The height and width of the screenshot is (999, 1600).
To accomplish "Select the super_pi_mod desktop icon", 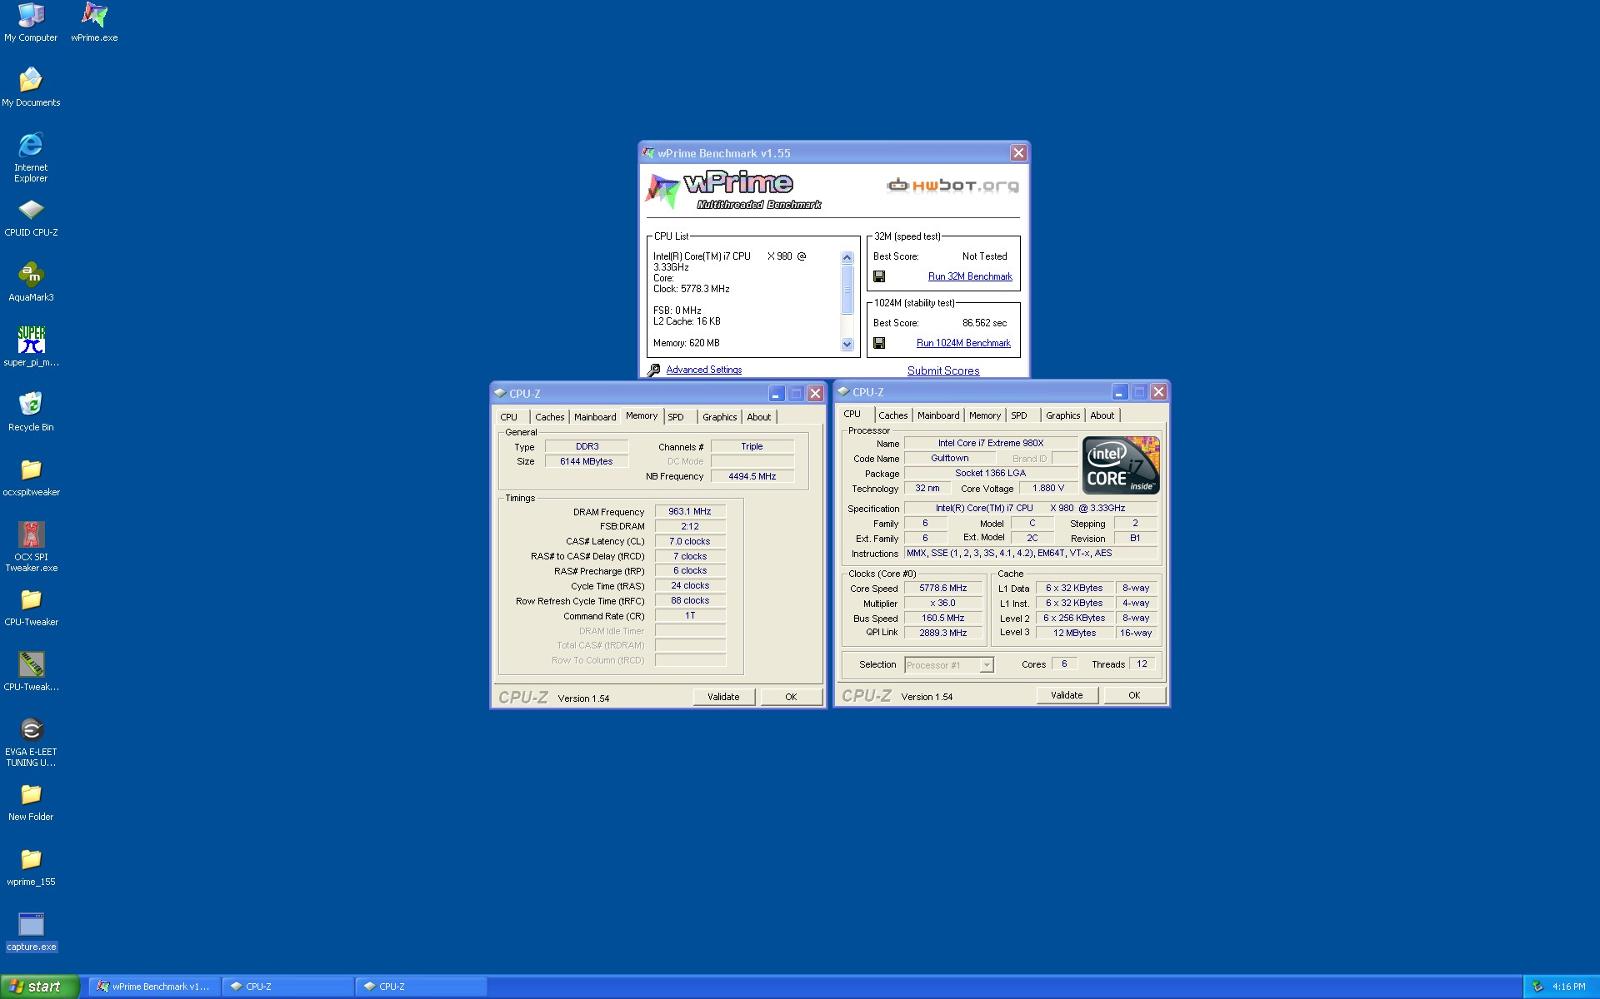I will coord(31,347).
